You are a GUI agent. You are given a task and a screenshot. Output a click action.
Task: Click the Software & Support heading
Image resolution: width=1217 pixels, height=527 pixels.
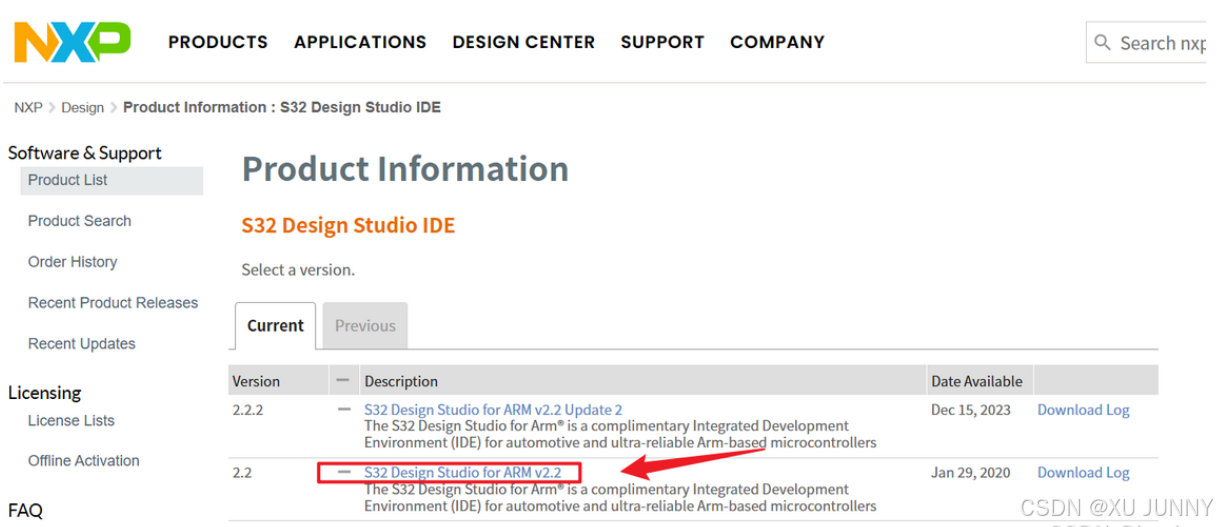(85, 153)
